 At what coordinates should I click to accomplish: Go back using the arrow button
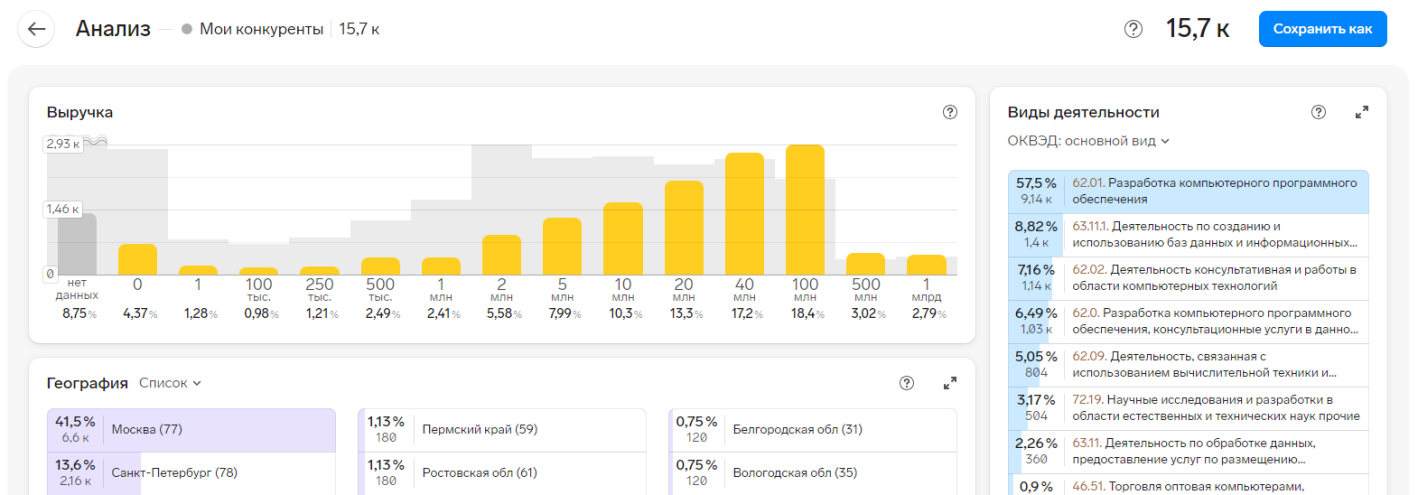37,29
